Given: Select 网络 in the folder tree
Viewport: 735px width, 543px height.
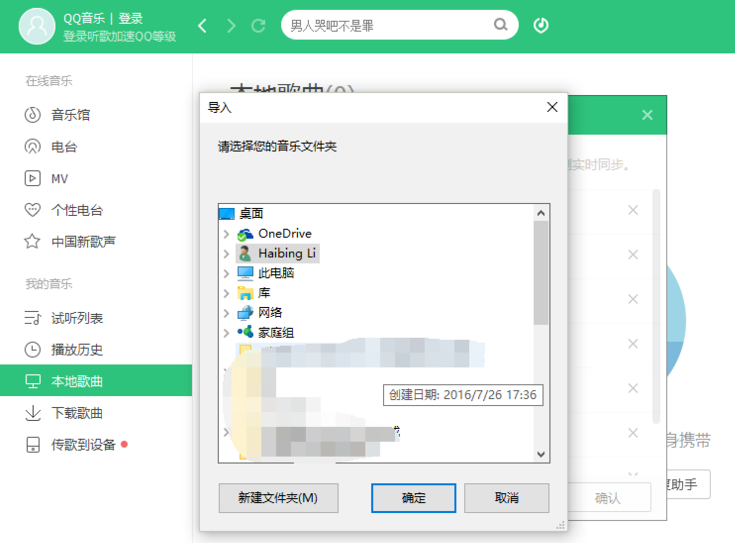Looking at the screenshot, I should [270, 313].
